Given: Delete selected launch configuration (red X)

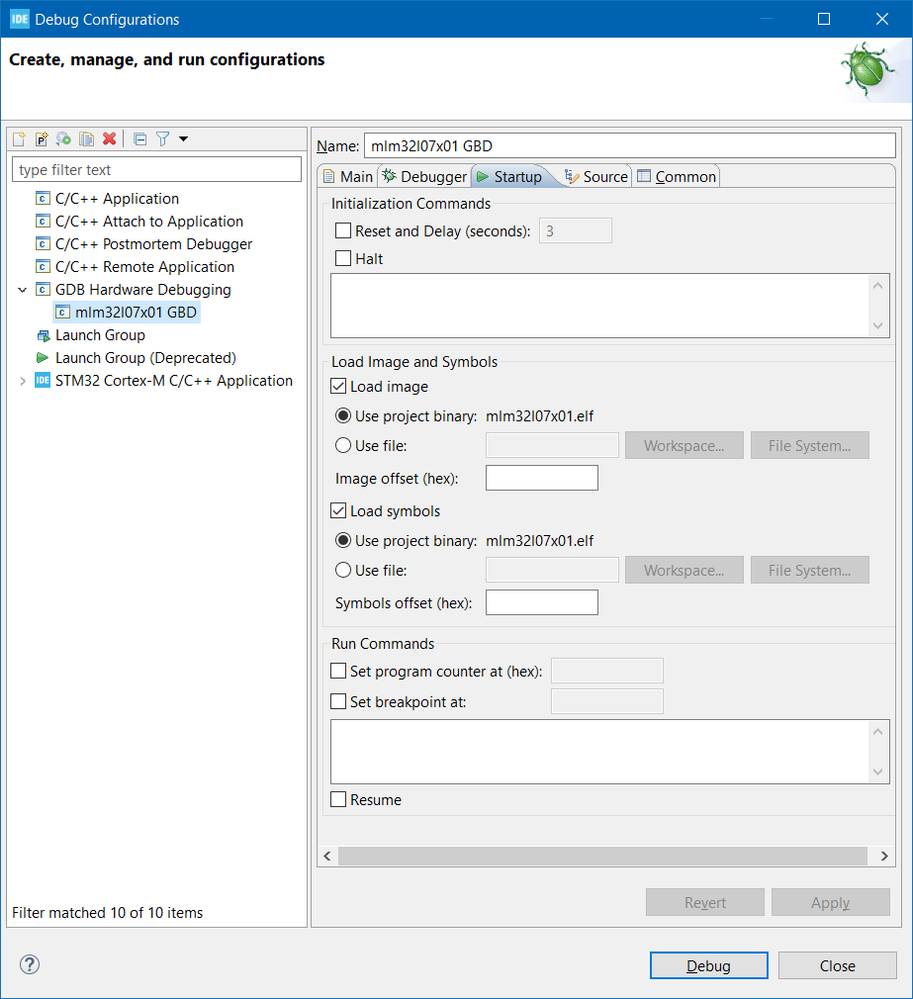Looking at the screenshot, I should [110, 138].
